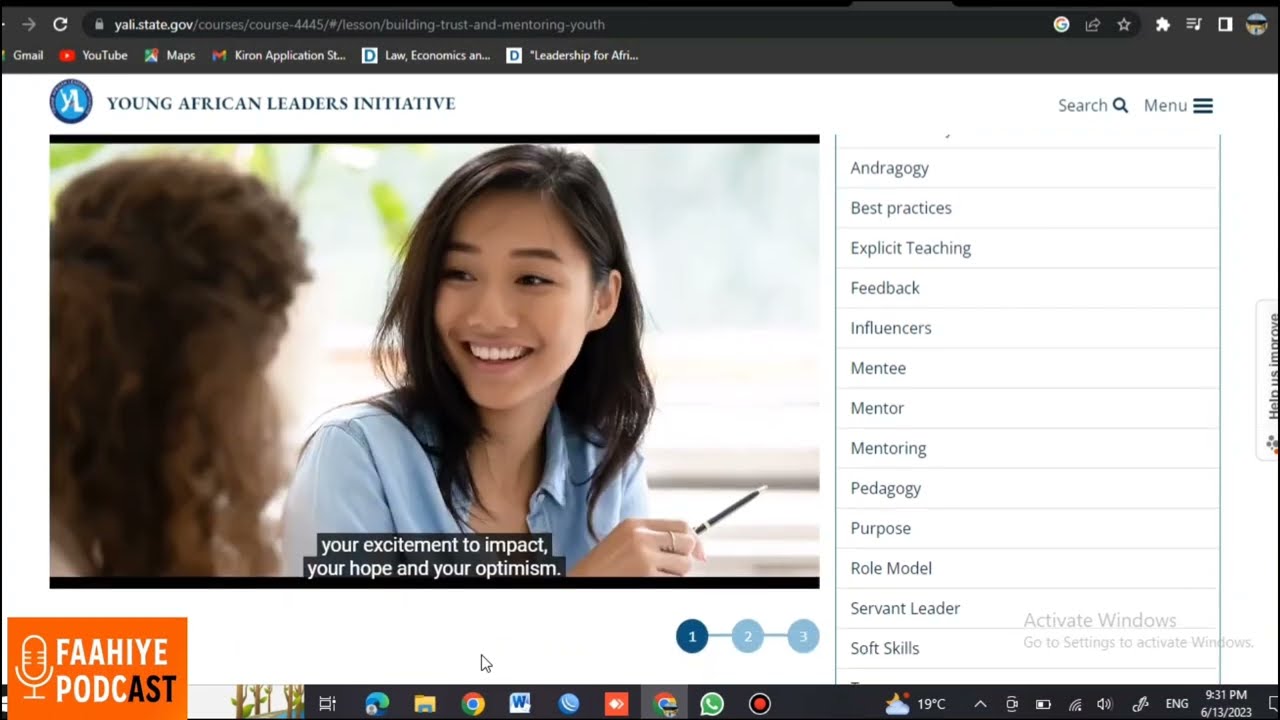Open the battery status tray icon
Viewport: 1280px width, 720px height.
click(x=1043, y=704)
